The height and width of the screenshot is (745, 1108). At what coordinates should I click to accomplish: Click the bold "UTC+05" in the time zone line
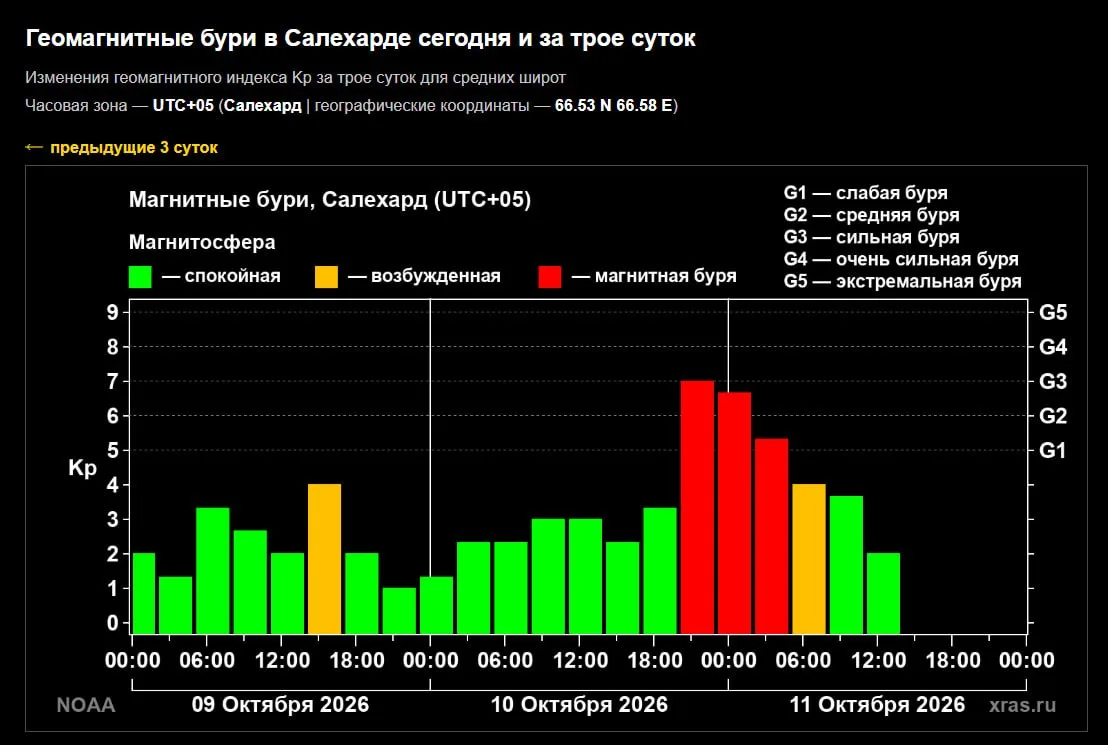pyautogui.click(x=183, y=106)
